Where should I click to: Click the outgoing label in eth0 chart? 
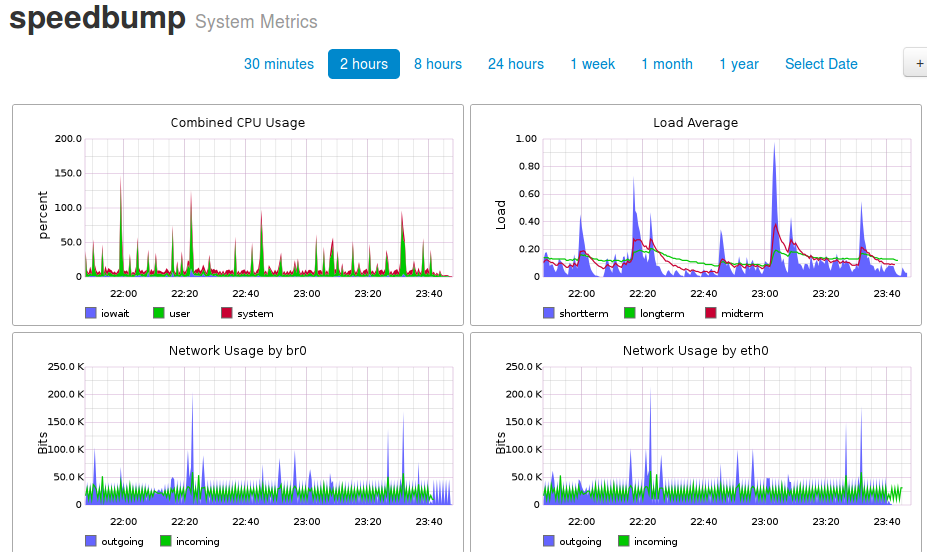pyautogui.click(x=580, y=542)
